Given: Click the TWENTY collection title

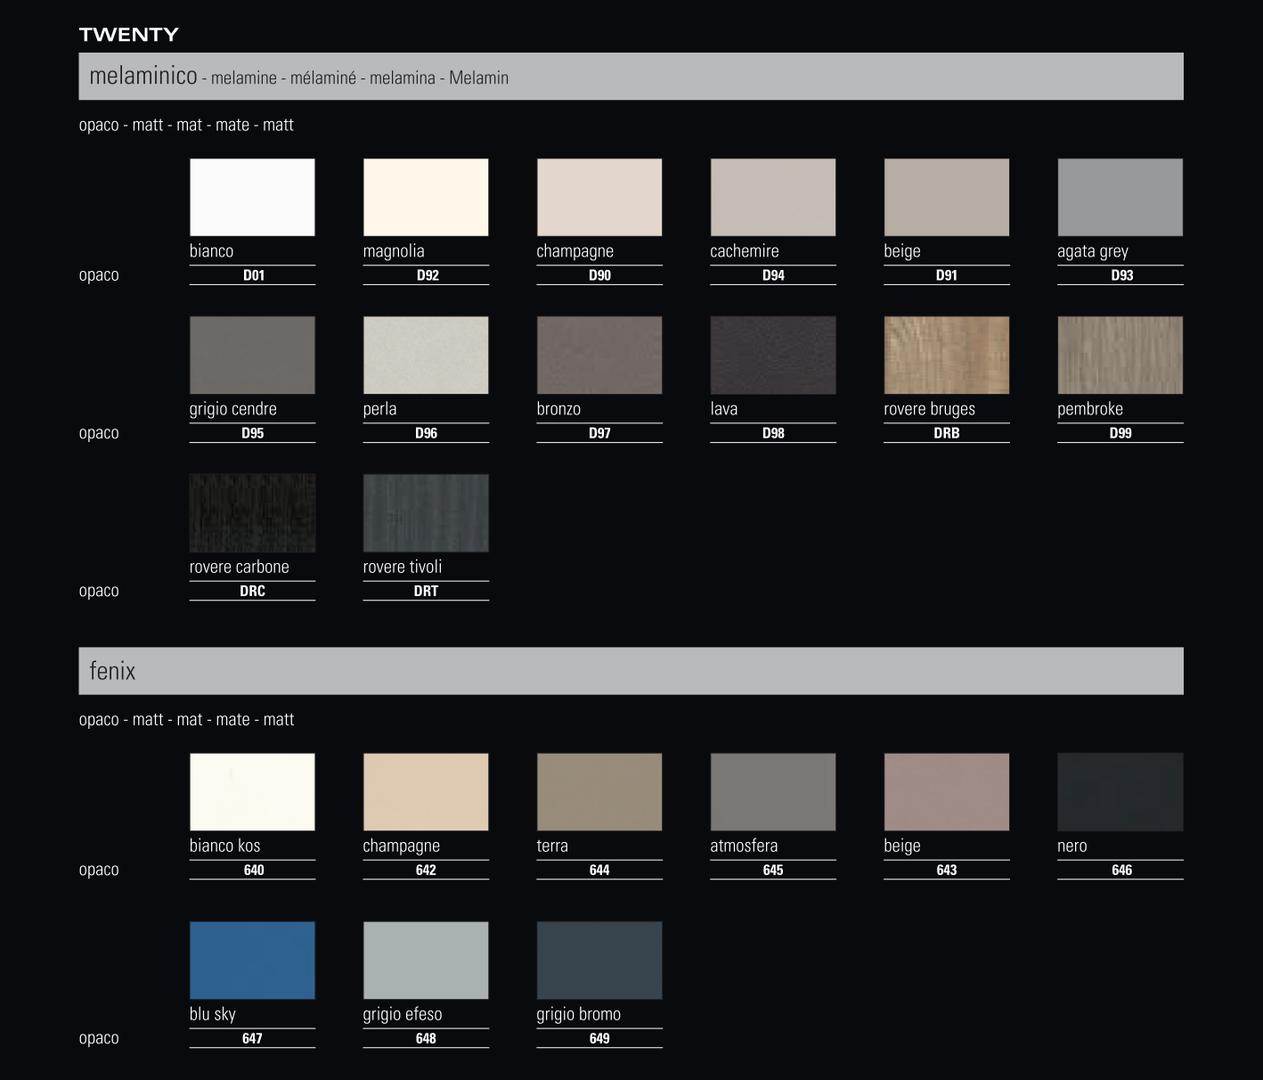Looking at the screenshot, I should [x=129, y=35].
